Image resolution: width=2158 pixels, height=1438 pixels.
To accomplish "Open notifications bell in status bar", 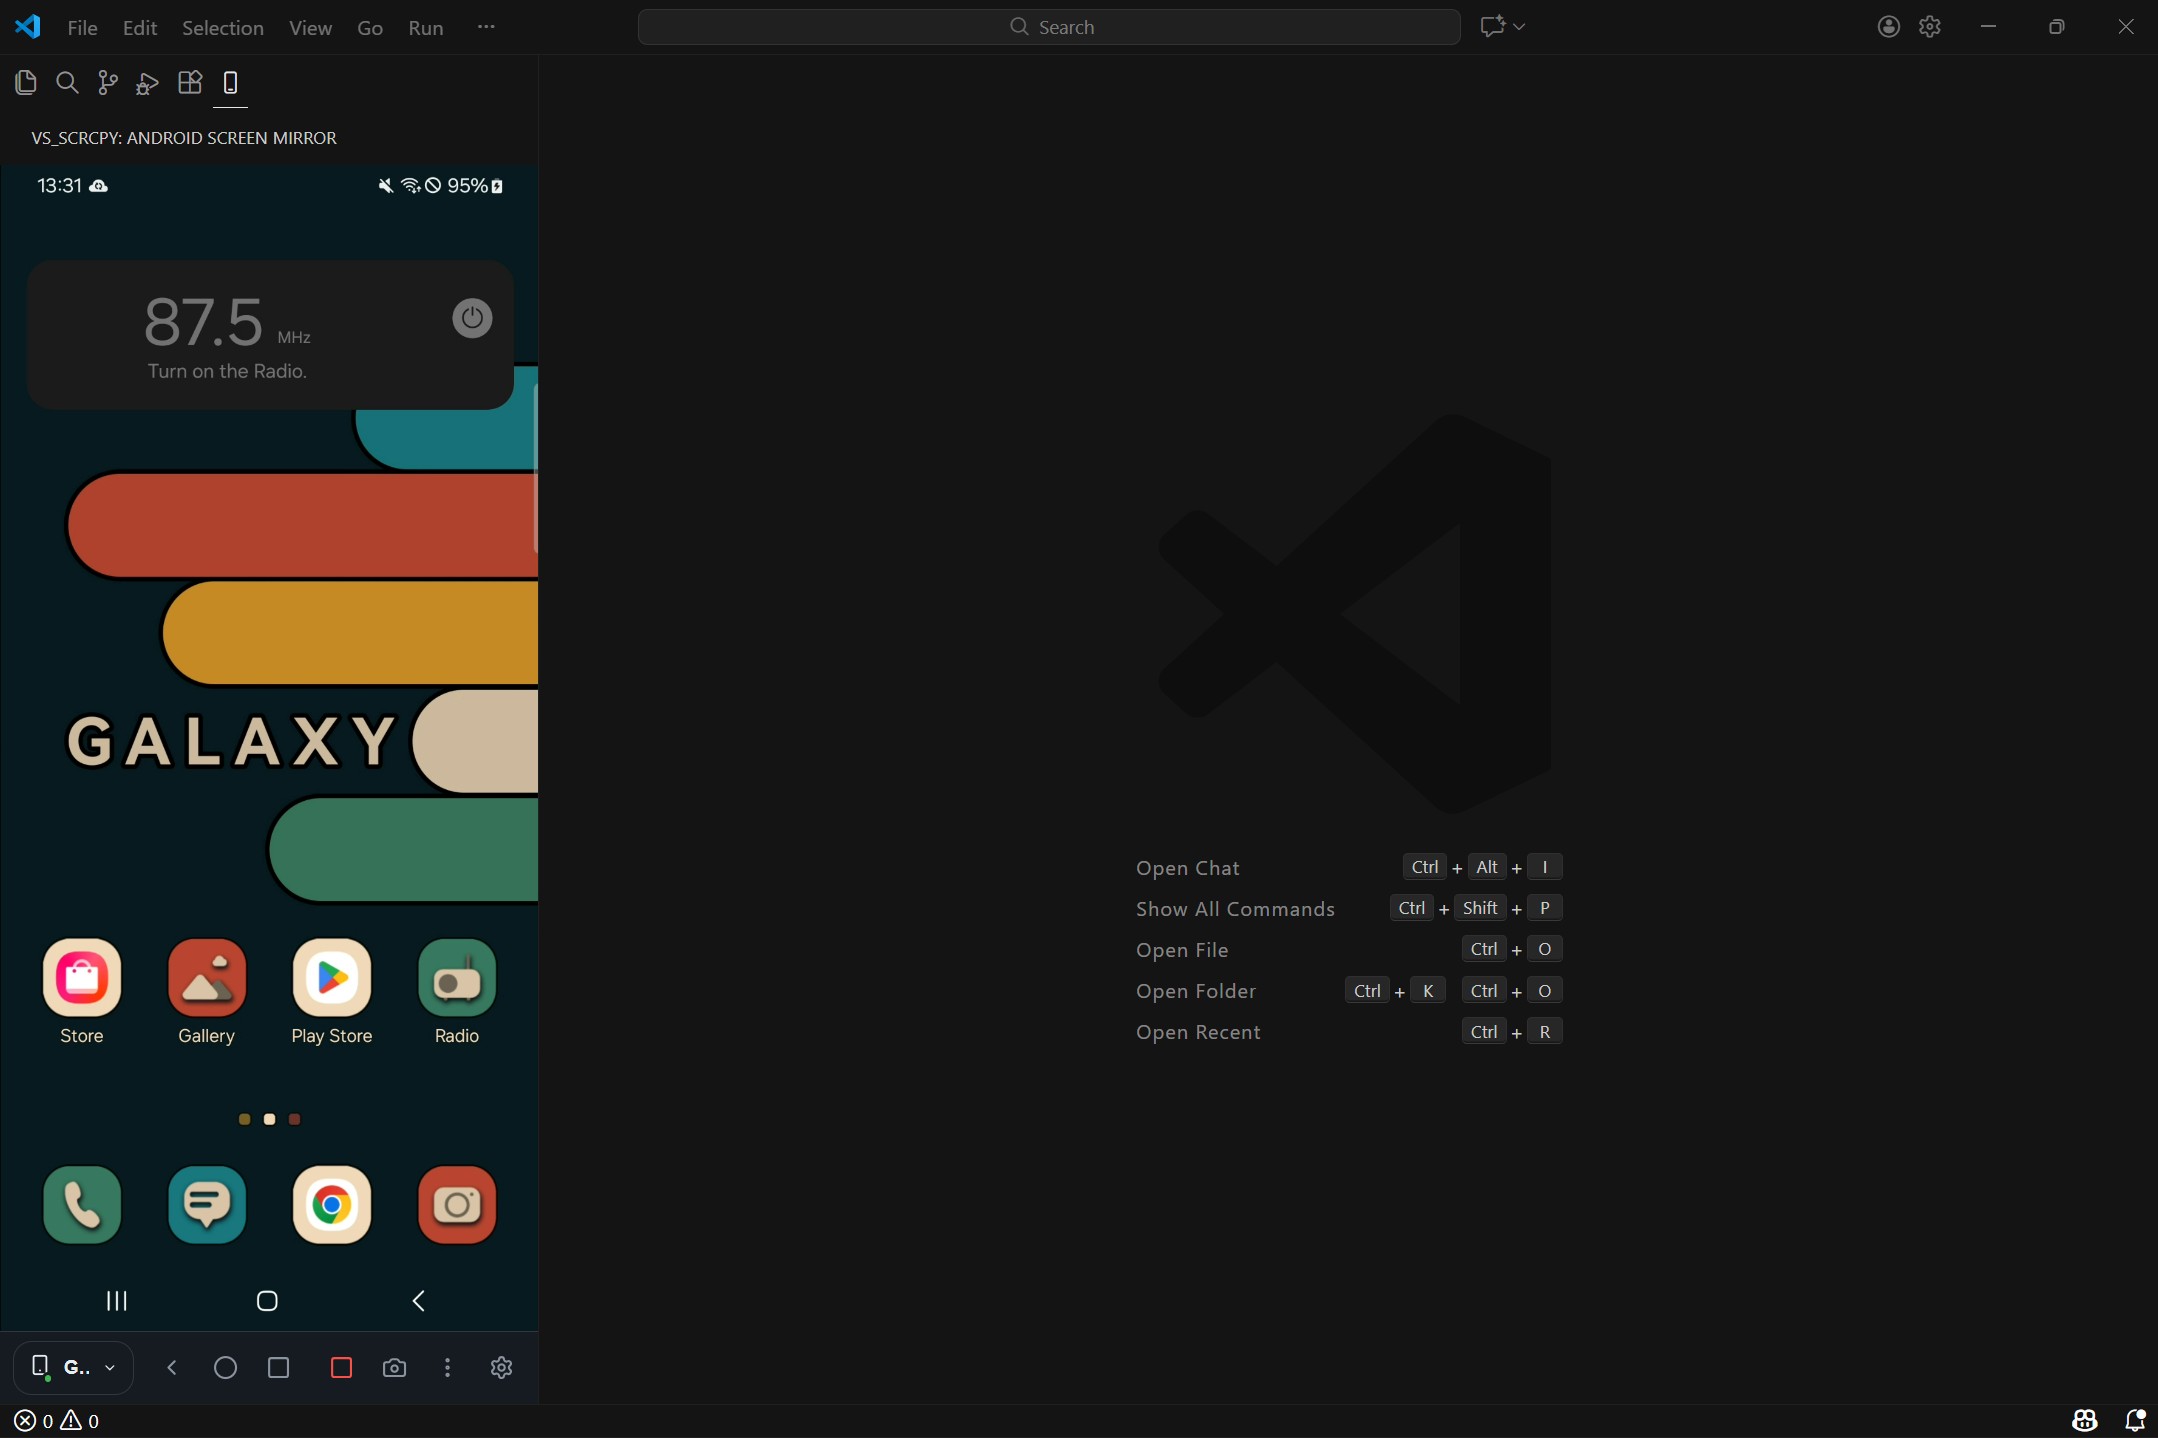I will pos(2134,1420).
